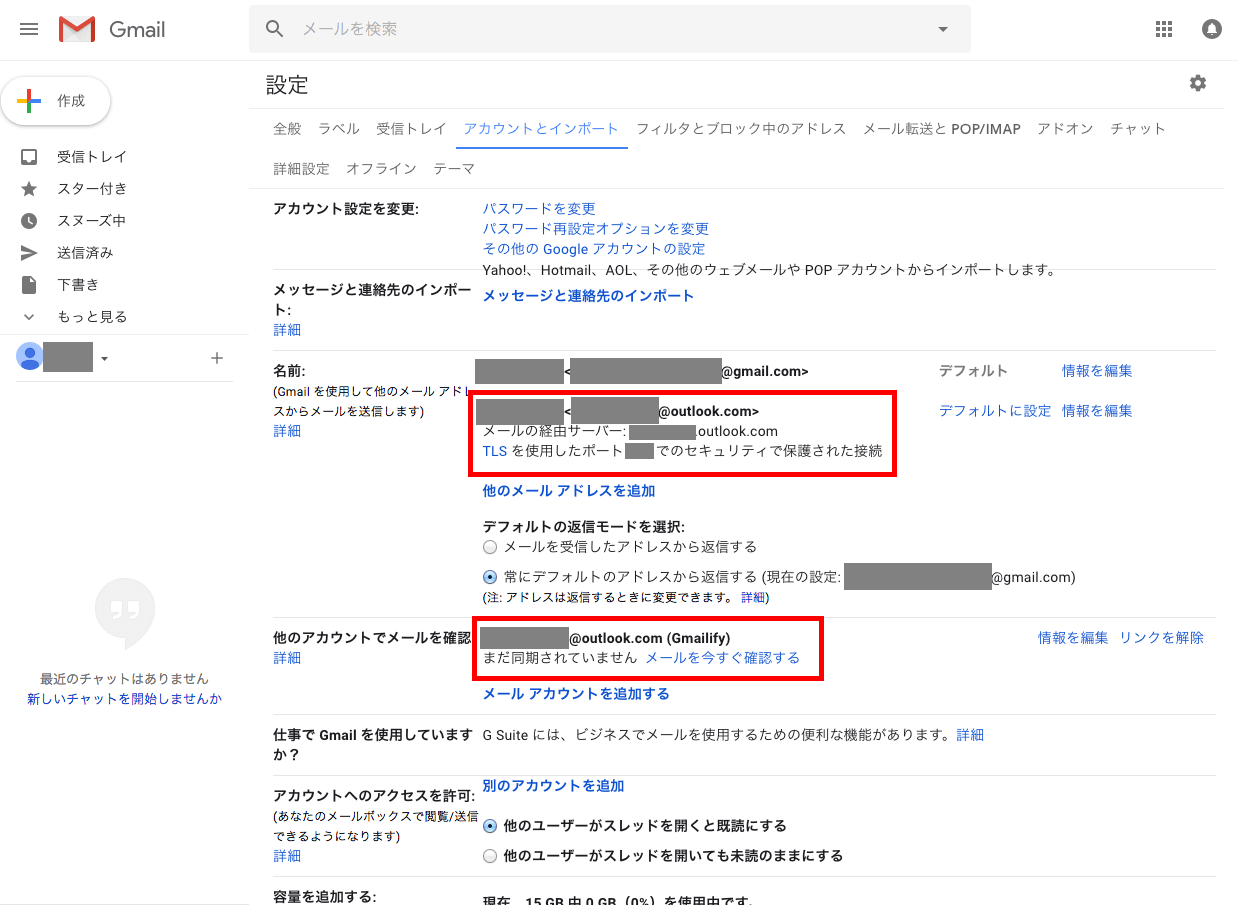Open 送信済み sent folder
This screenshot has height=905, width=1238.
tap(85, 253)
